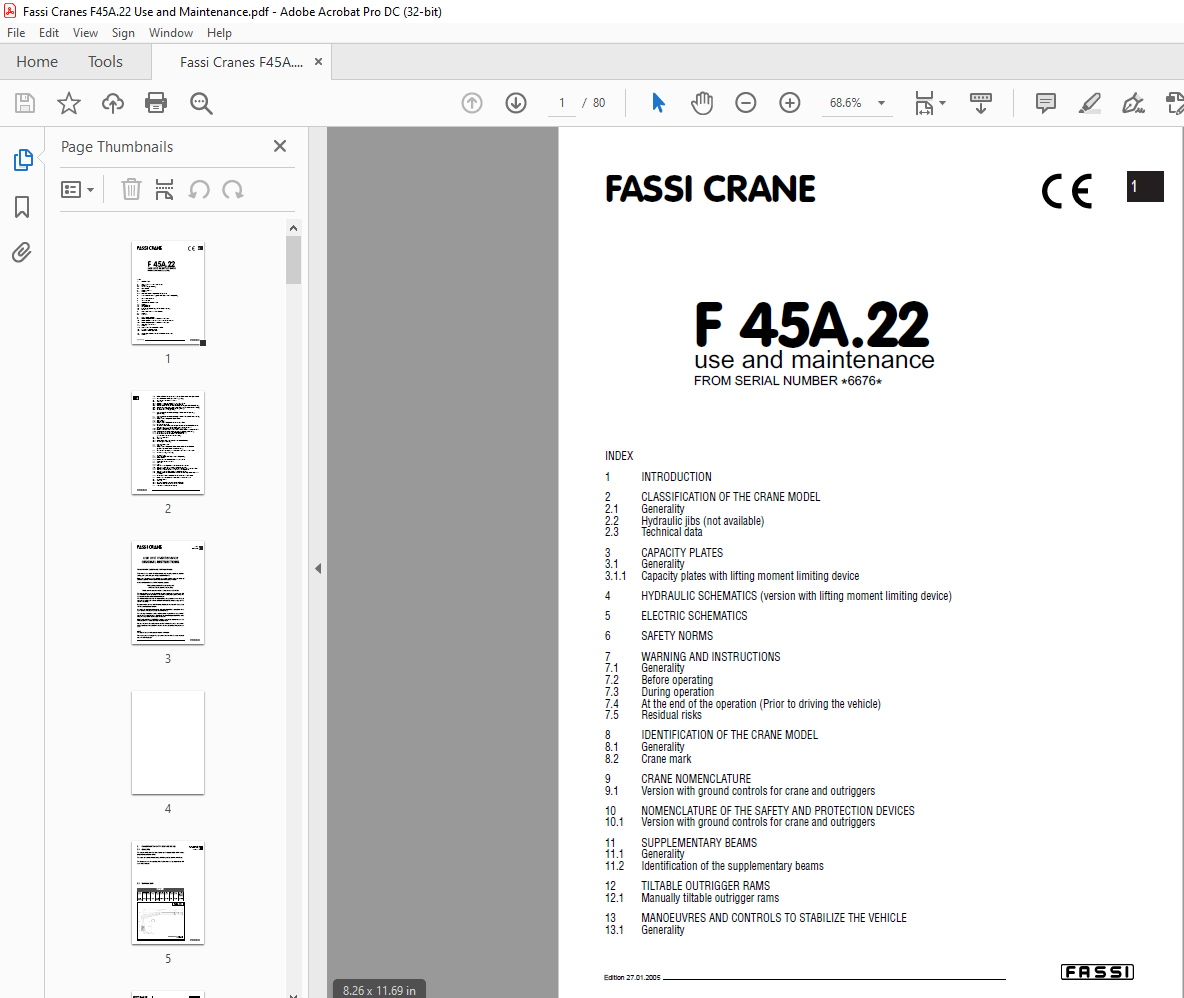Click thumbnails scrollbar up arrow
The height and width of the screenshot is (998, 1184).
tap(294, 227)
